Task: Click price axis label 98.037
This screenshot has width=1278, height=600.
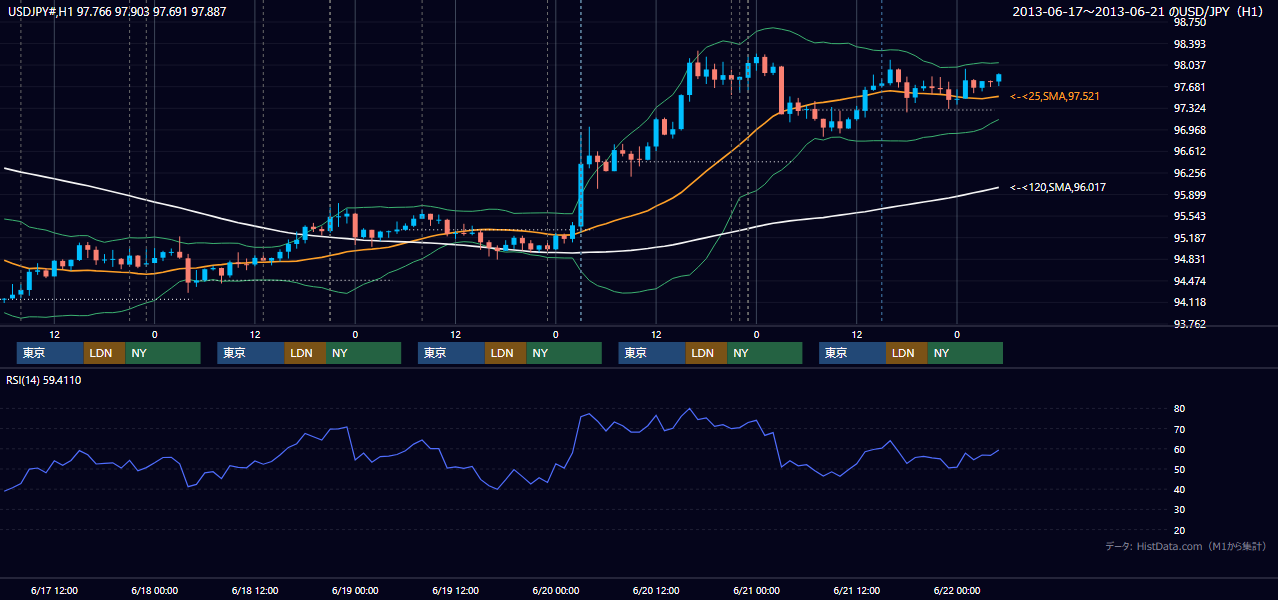Action: [x=1190, y=65]
